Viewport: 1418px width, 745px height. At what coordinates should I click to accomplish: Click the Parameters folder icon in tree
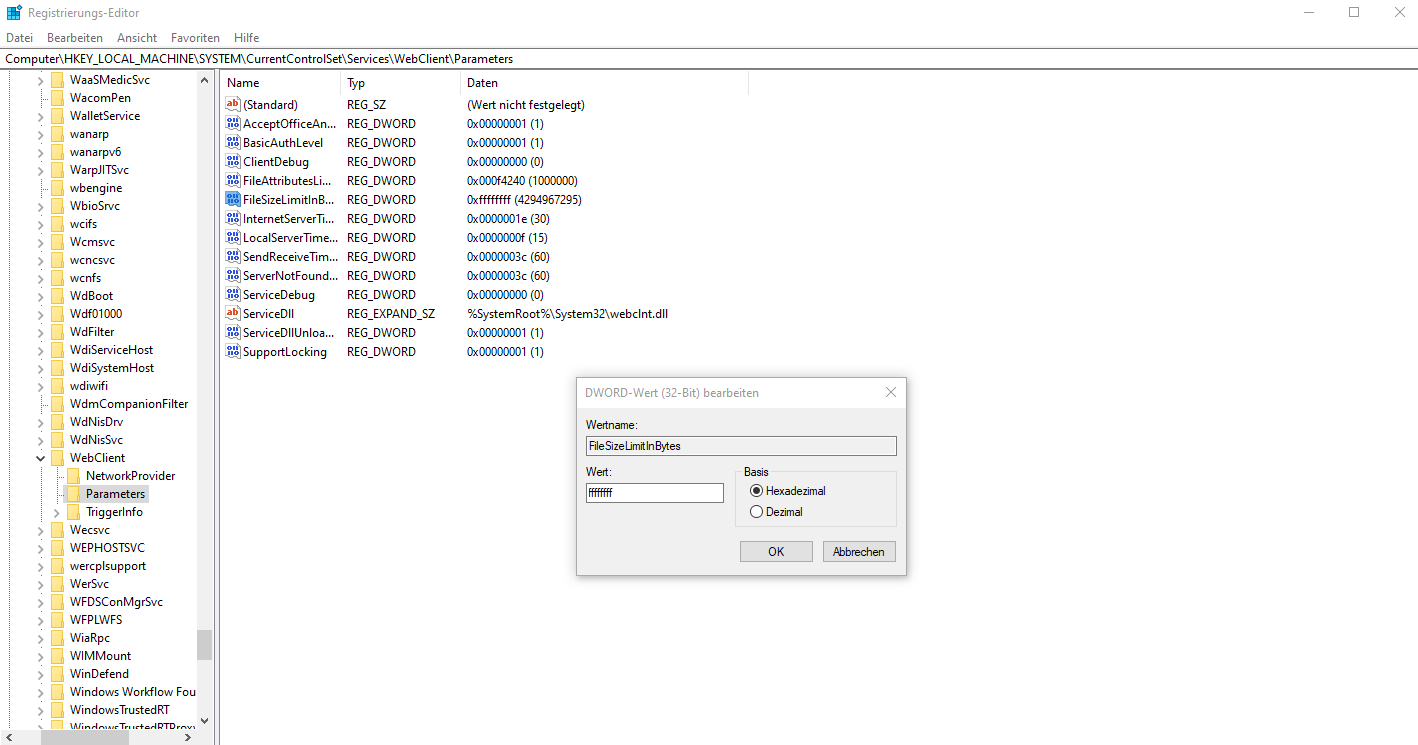[73, 494]
